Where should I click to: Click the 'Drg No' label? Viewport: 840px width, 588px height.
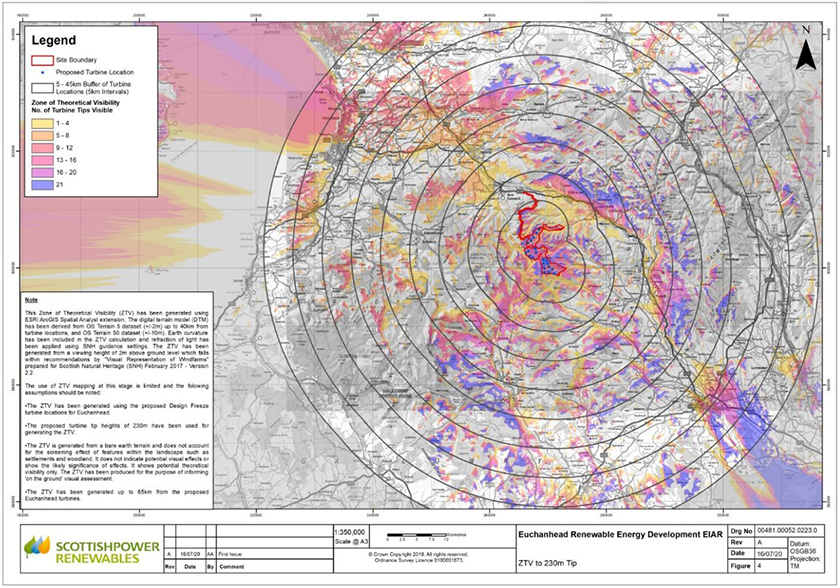point(742,531)
